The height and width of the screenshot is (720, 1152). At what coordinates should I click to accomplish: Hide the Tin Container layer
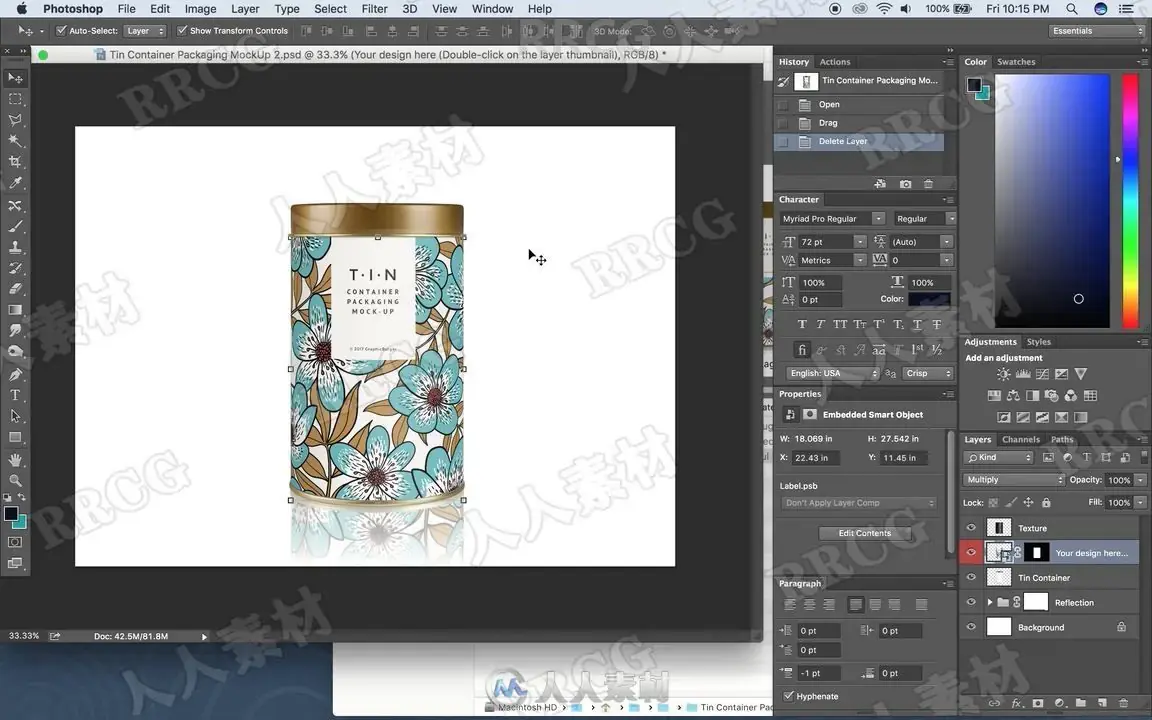pos(971,577)
